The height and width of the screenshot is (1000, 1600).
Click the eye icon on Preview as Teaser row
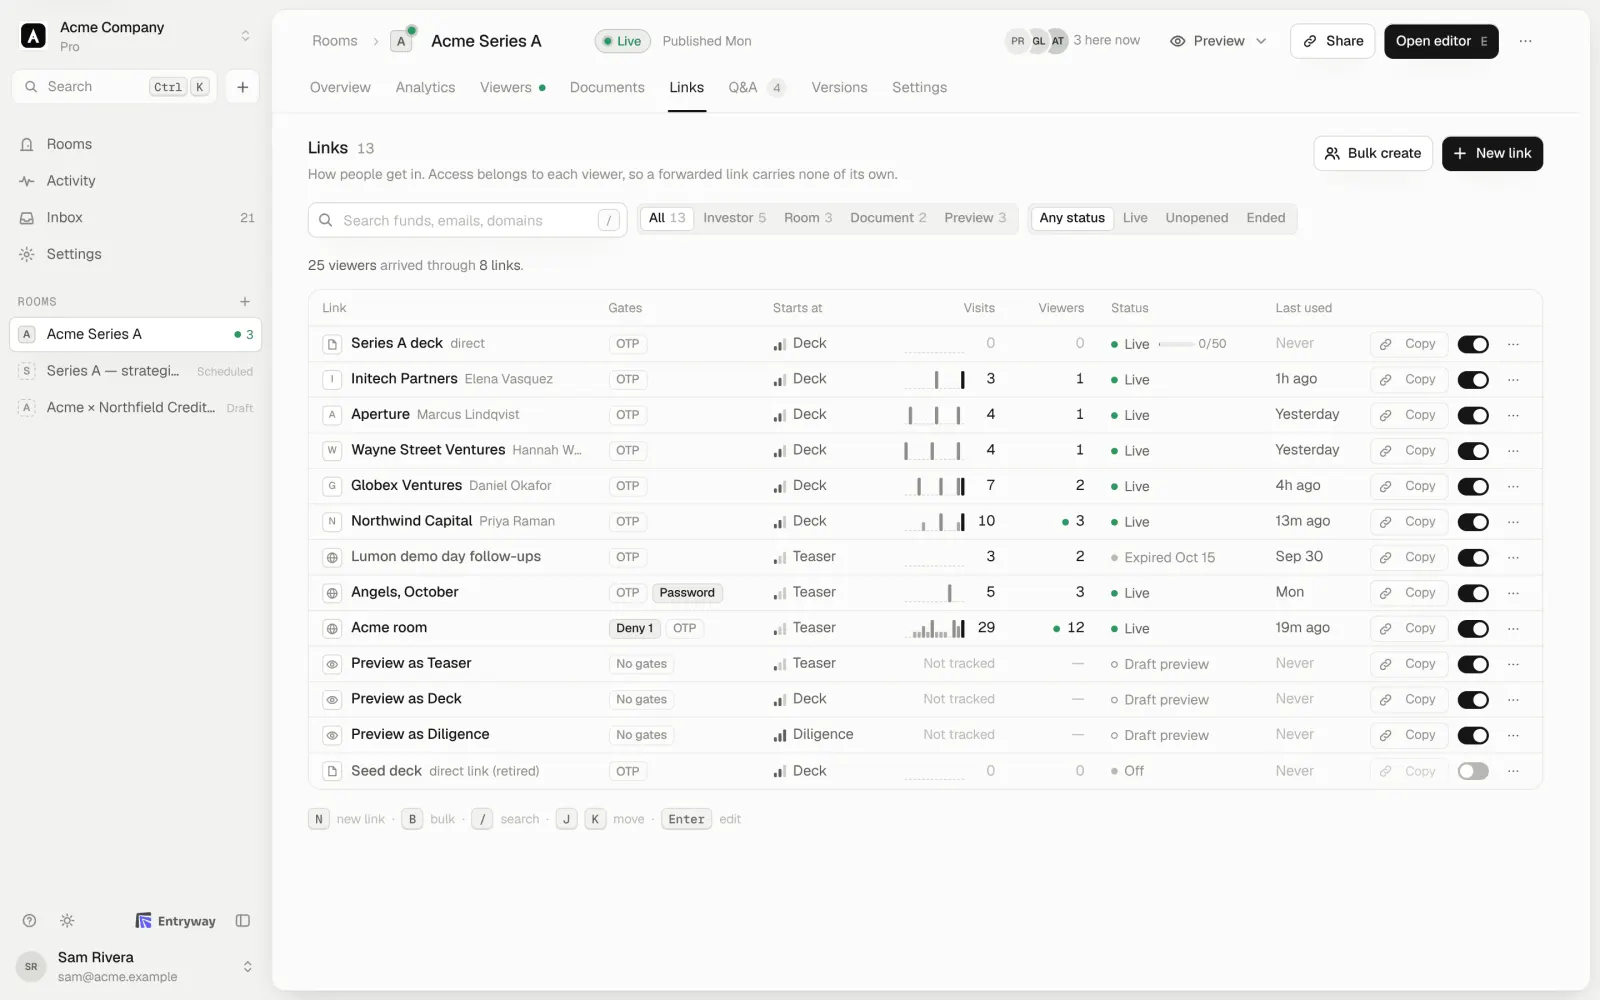point(332,664)
